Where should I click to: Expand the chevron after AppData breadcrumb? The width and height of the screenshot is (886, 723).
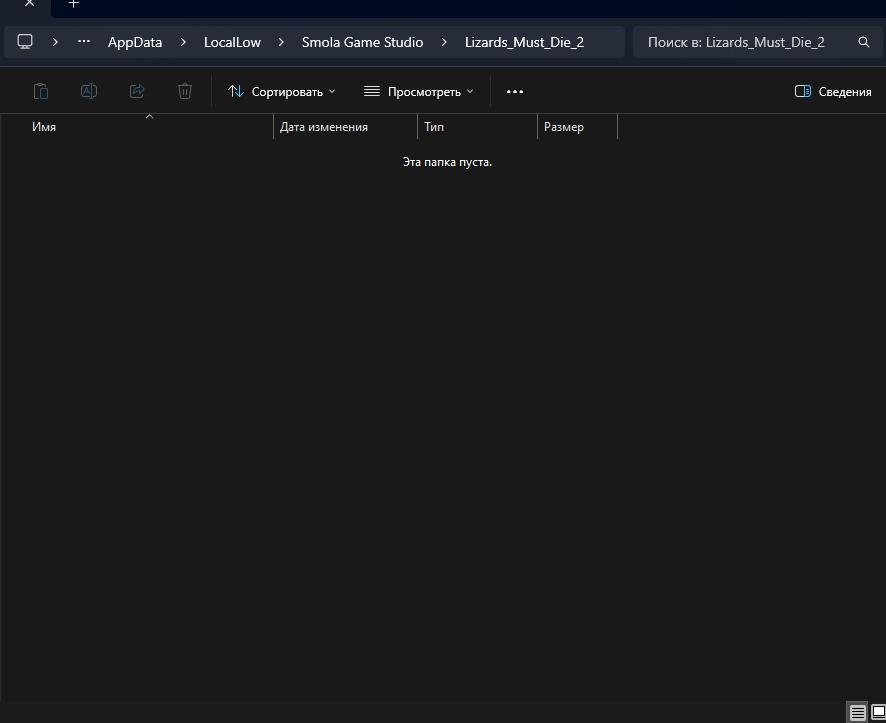(x=184, y=42)
